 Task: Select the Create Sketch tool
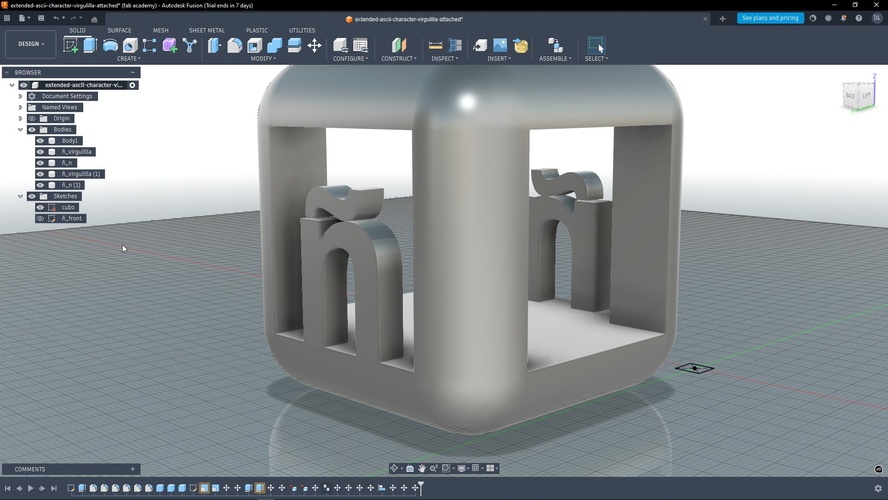[x=71, y=45]
